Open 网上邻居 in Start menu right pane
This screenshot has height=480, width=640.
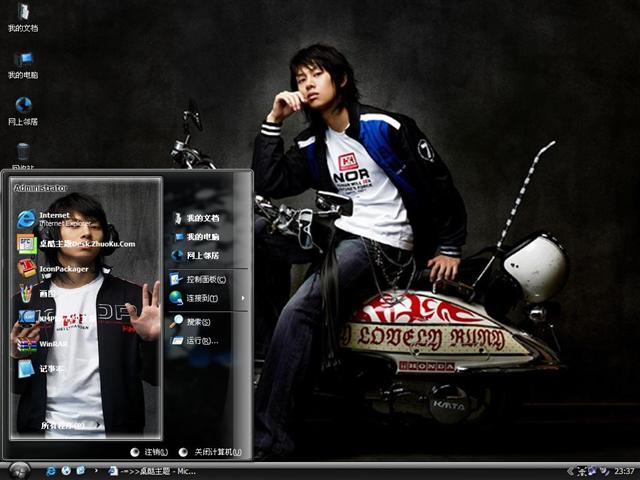pyautogui.click(x=196, y=256)
